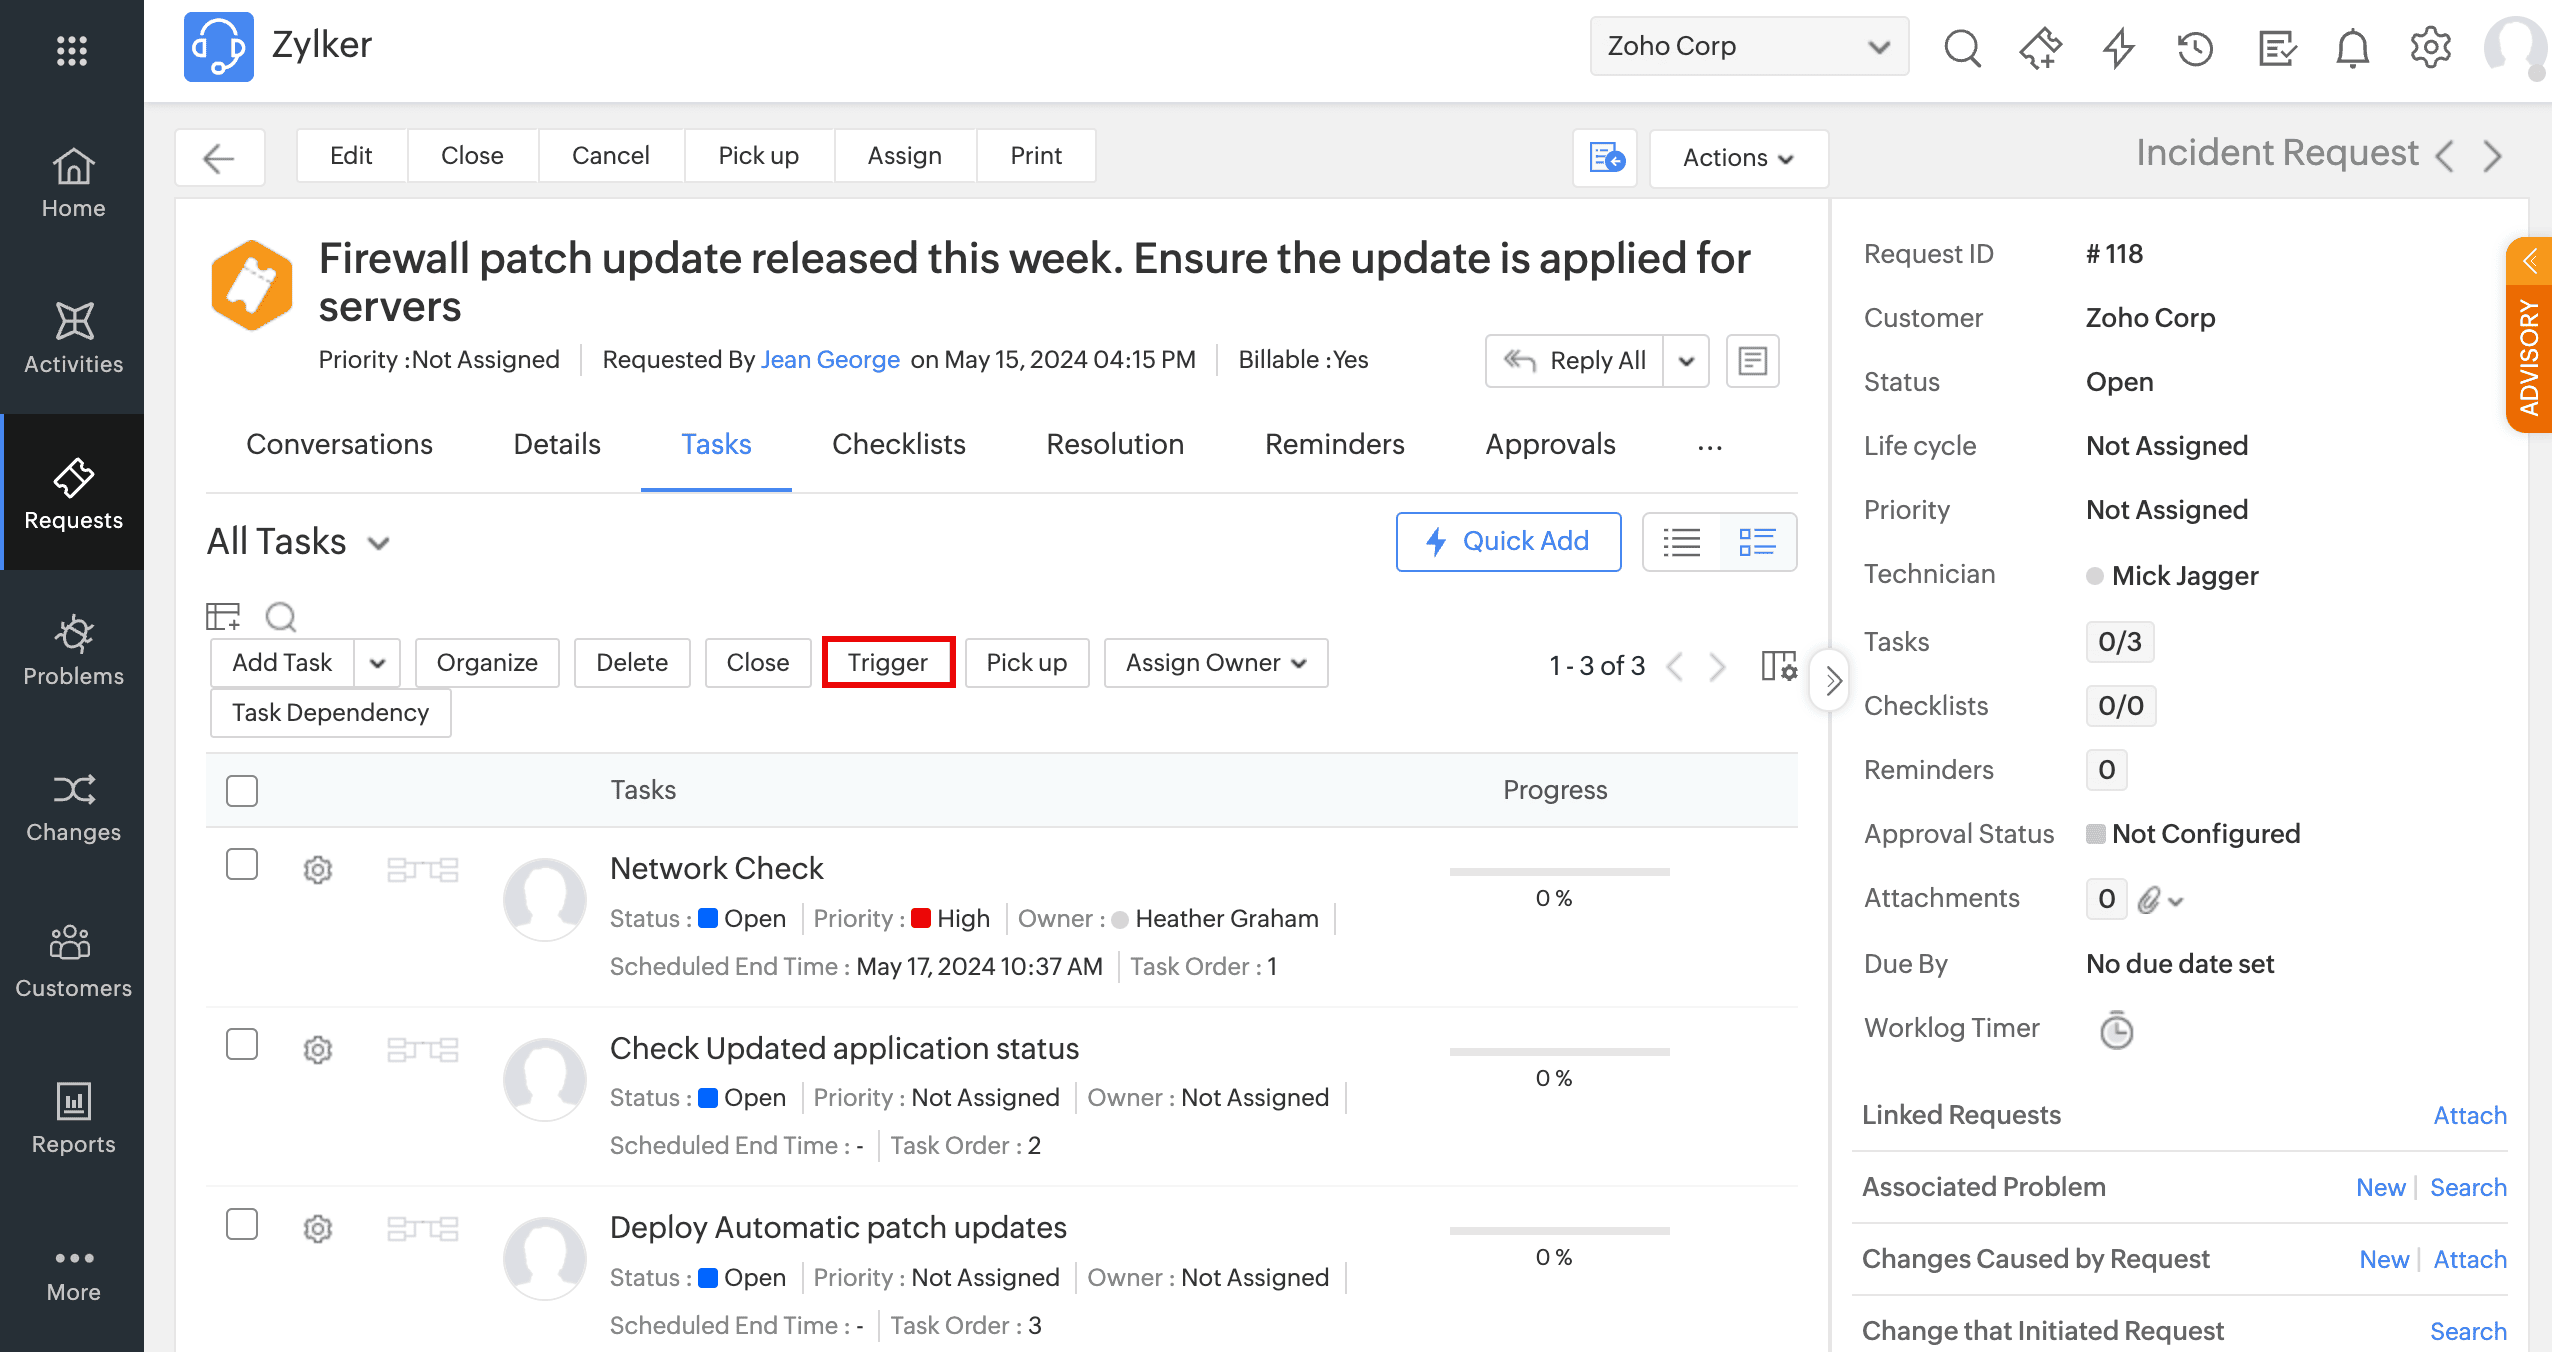Check the Network Check task checkbox
The image size is (2552, 1352).
coord(242,865)
